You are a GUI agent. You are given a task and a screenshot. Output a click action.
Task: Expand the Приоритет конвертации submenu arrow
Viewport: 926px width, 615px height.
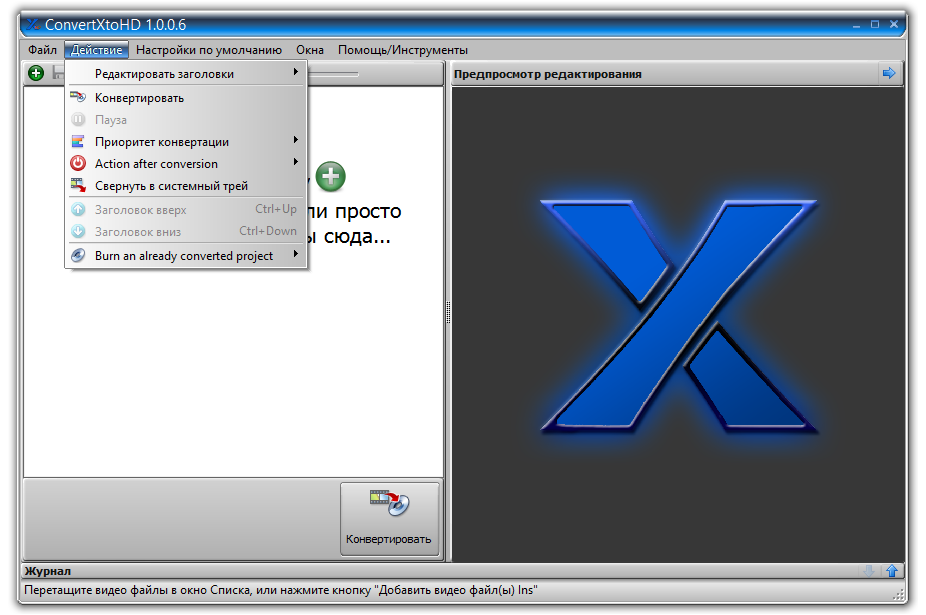[296, 140]
